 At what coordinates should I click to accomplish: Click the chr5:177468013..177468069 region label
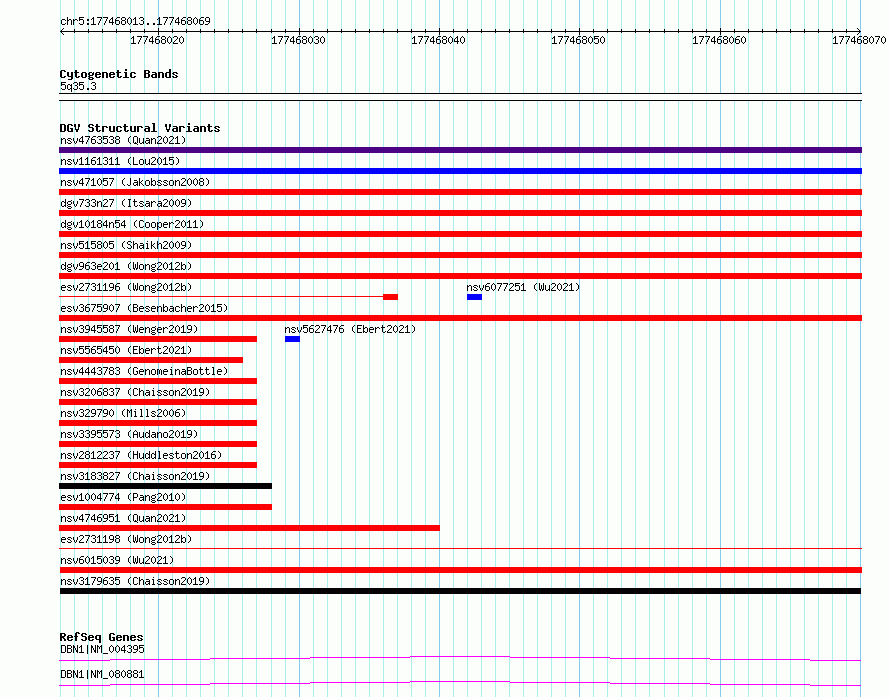pos(135,21)
